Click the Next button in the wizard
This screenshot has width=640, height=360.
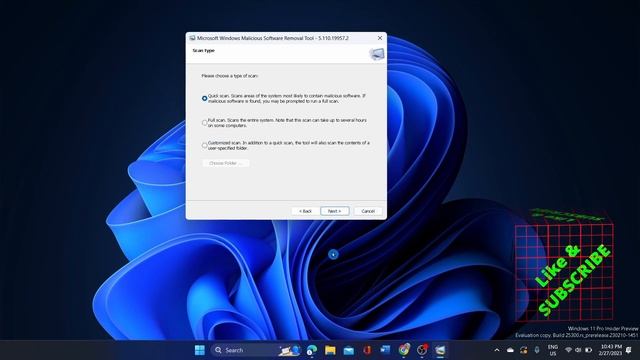pyautogui.click(x=334, y=211)
